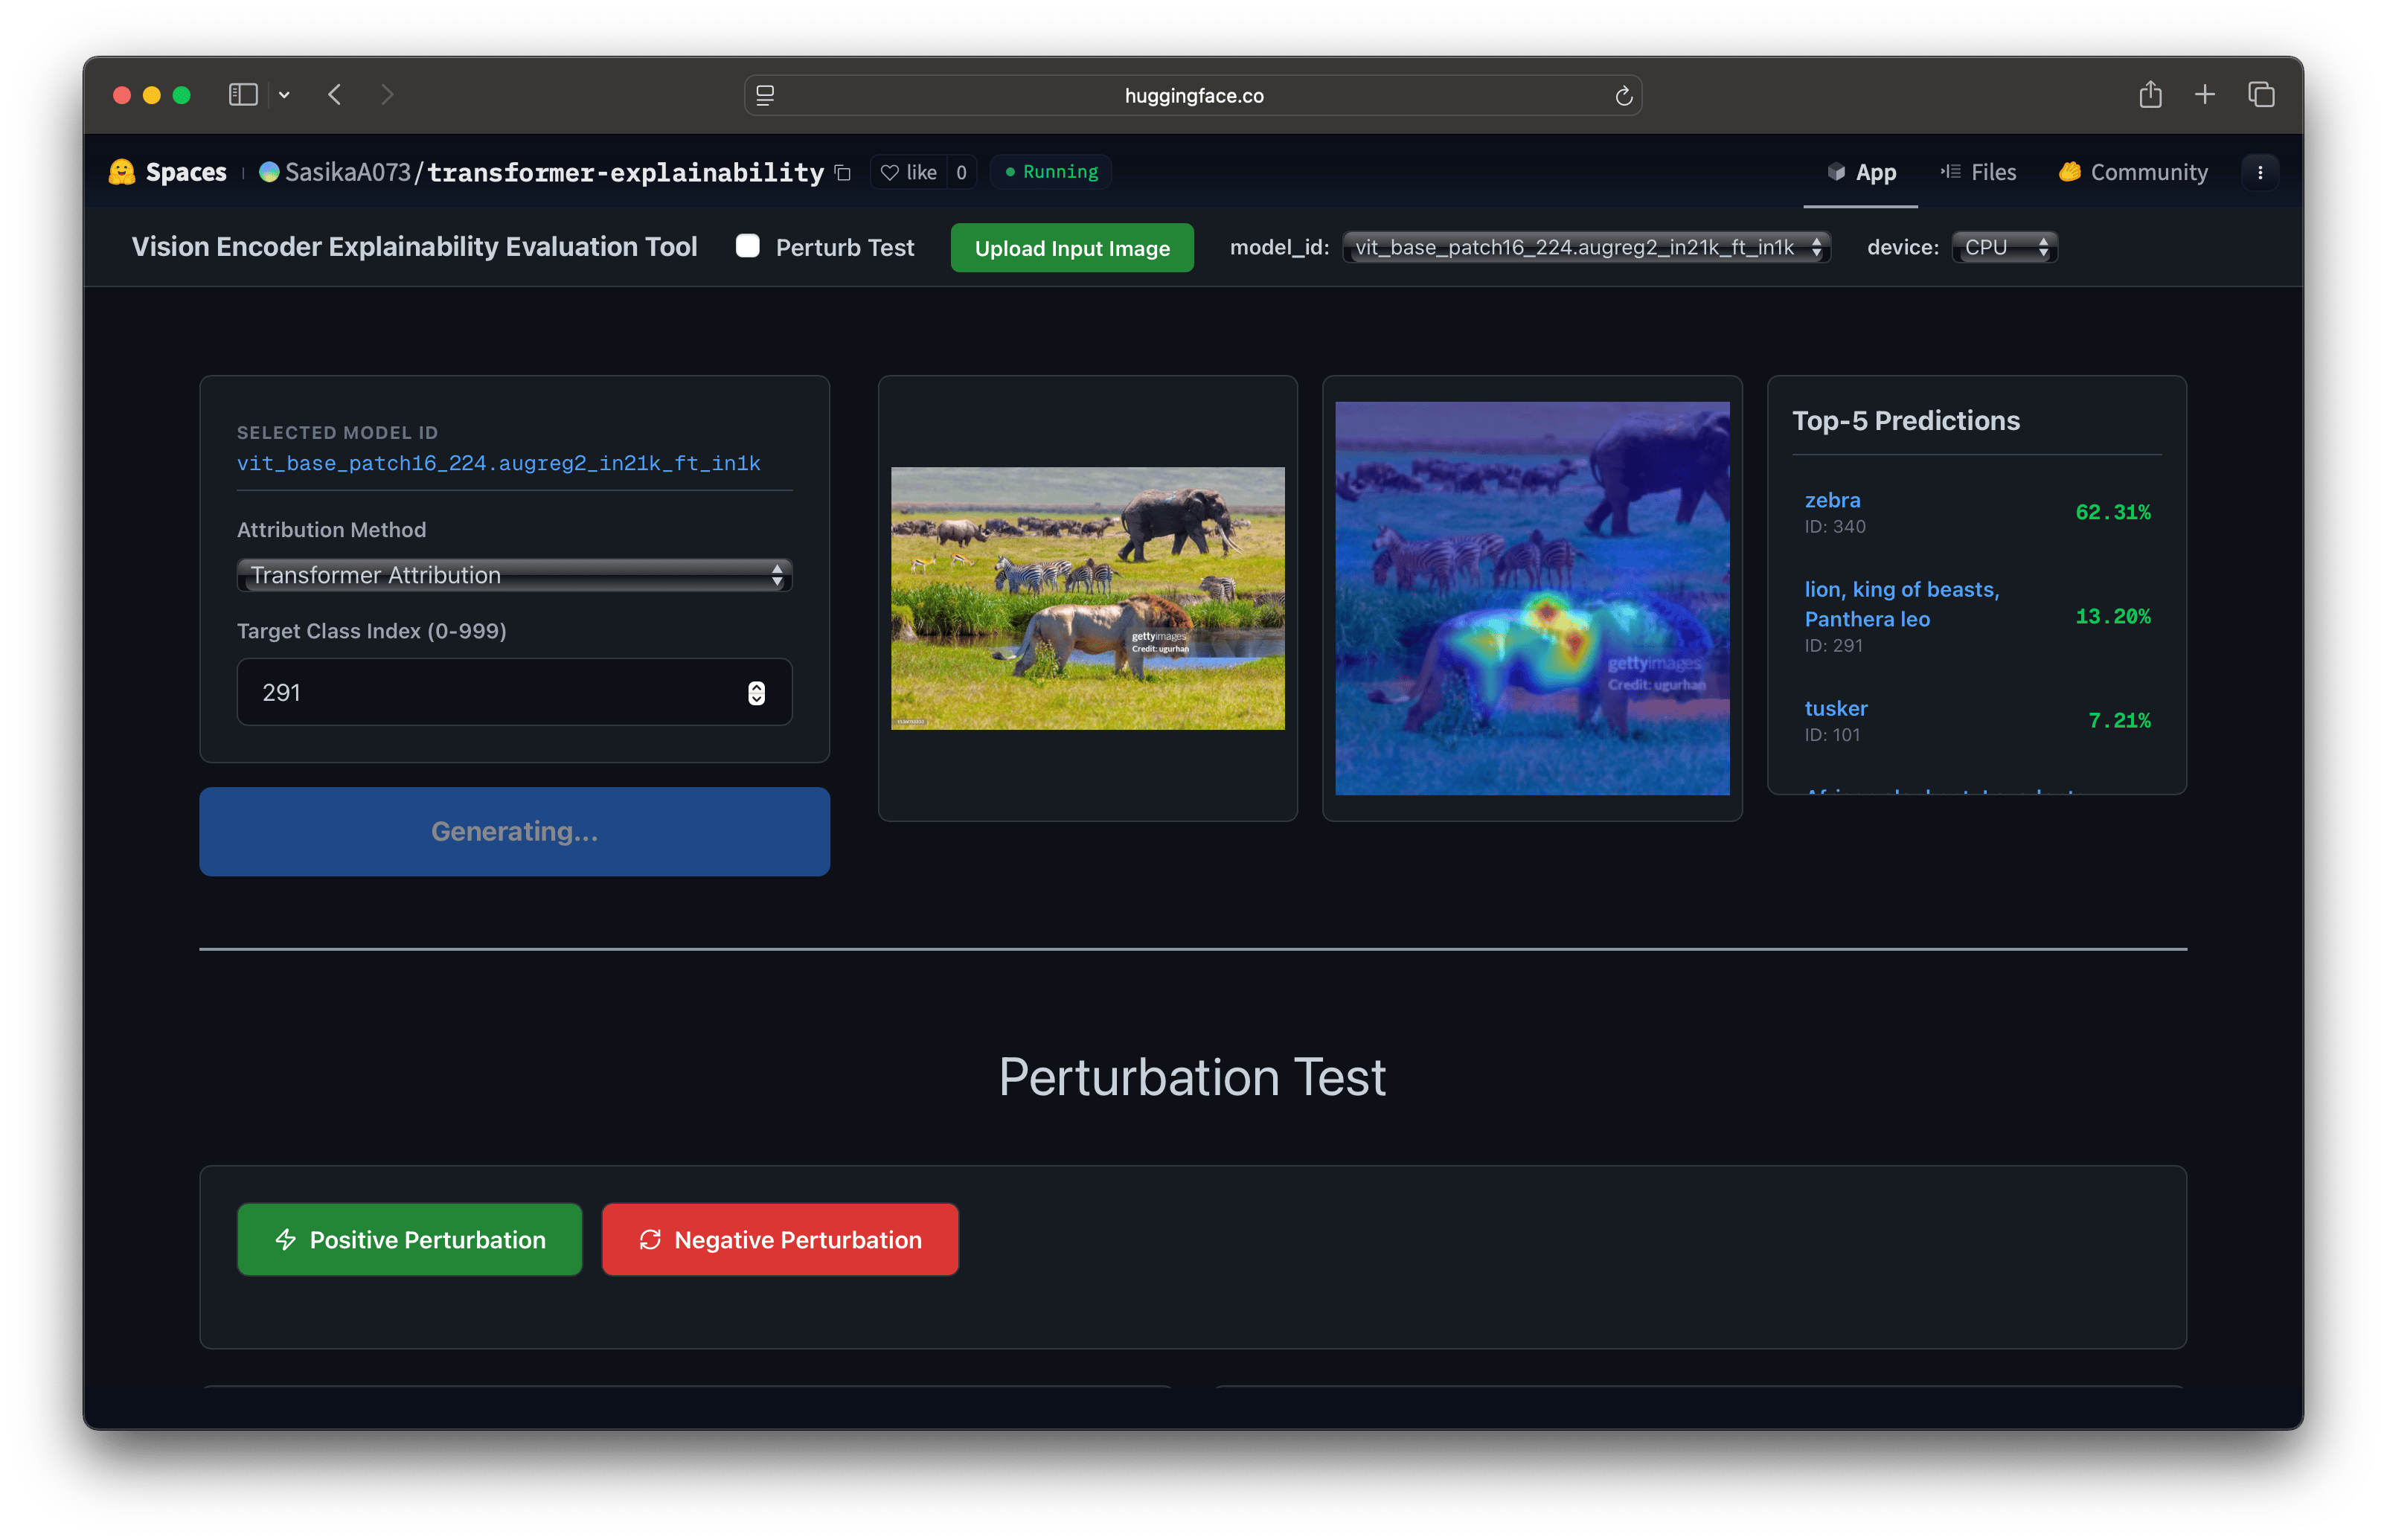
Task: Click the browser share icon
Action: 2151,94
